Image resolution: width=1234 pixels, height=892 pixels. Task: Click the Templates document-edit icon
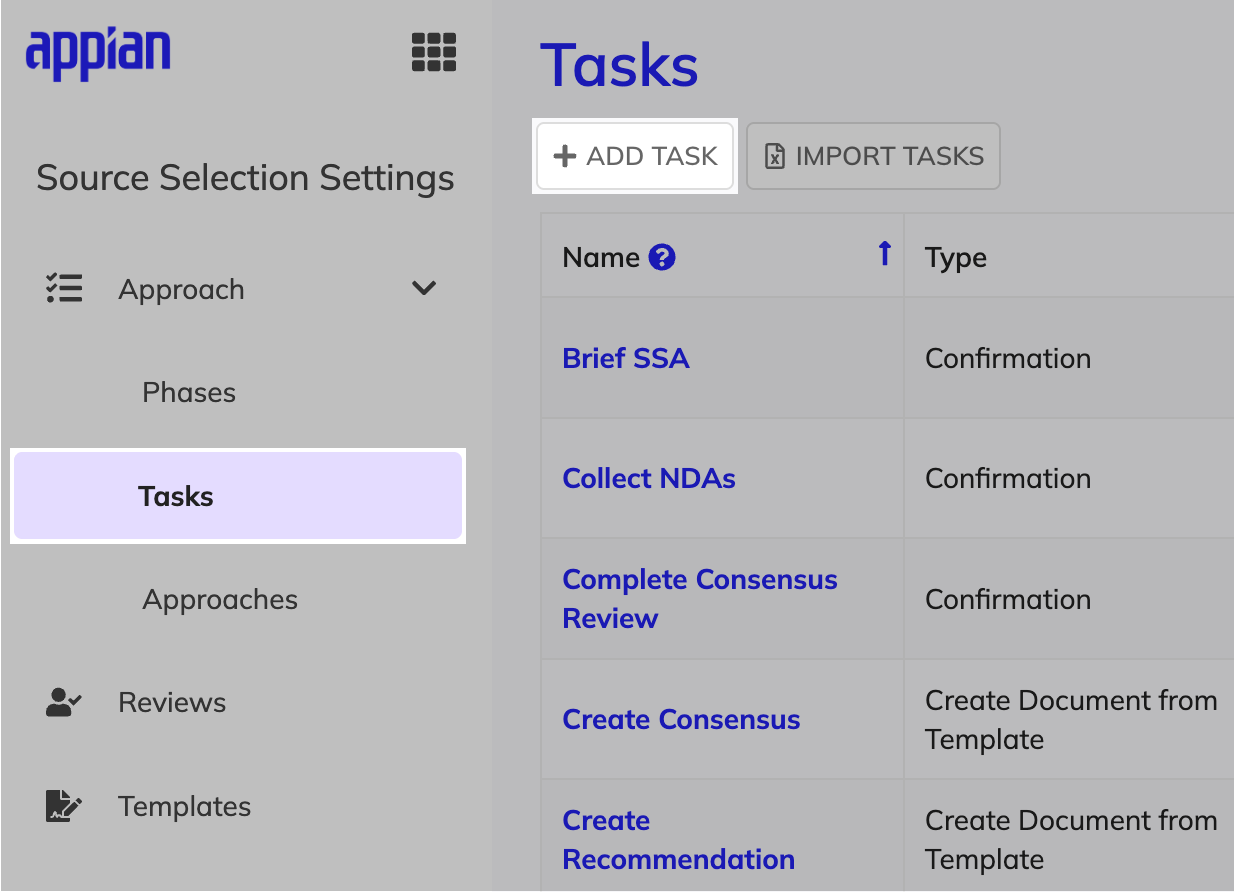pyautogui.click(x=65, y=806)
